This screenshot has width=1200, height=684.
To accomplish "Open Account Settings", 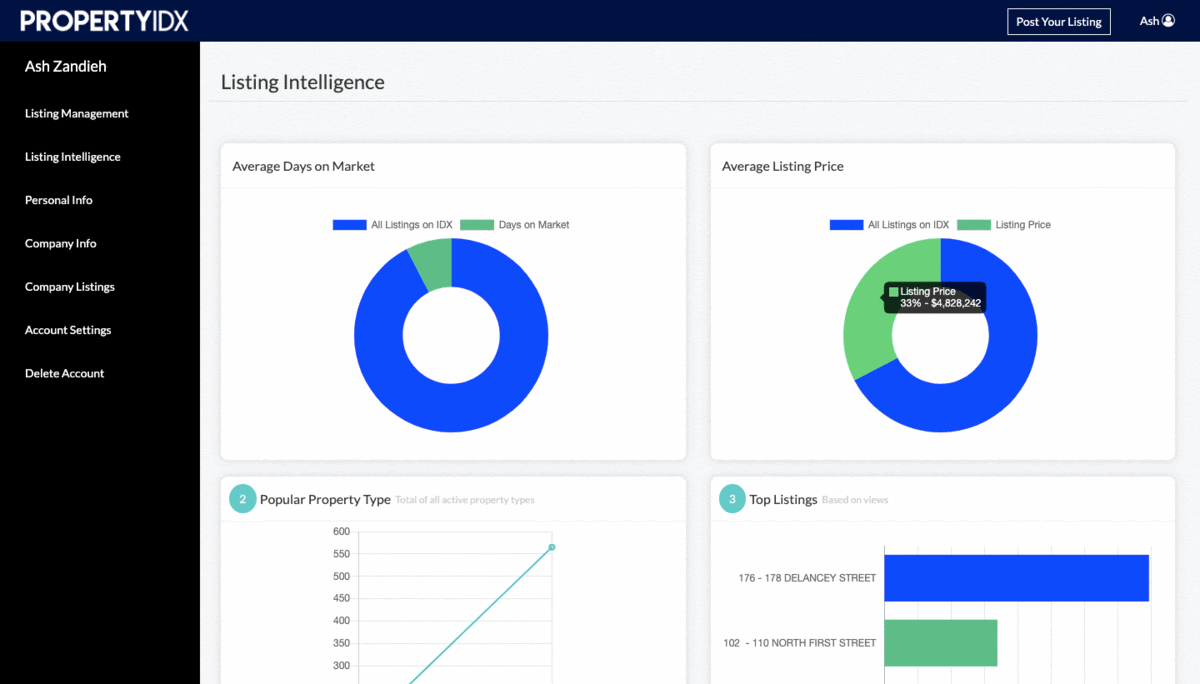I will 68,330.
